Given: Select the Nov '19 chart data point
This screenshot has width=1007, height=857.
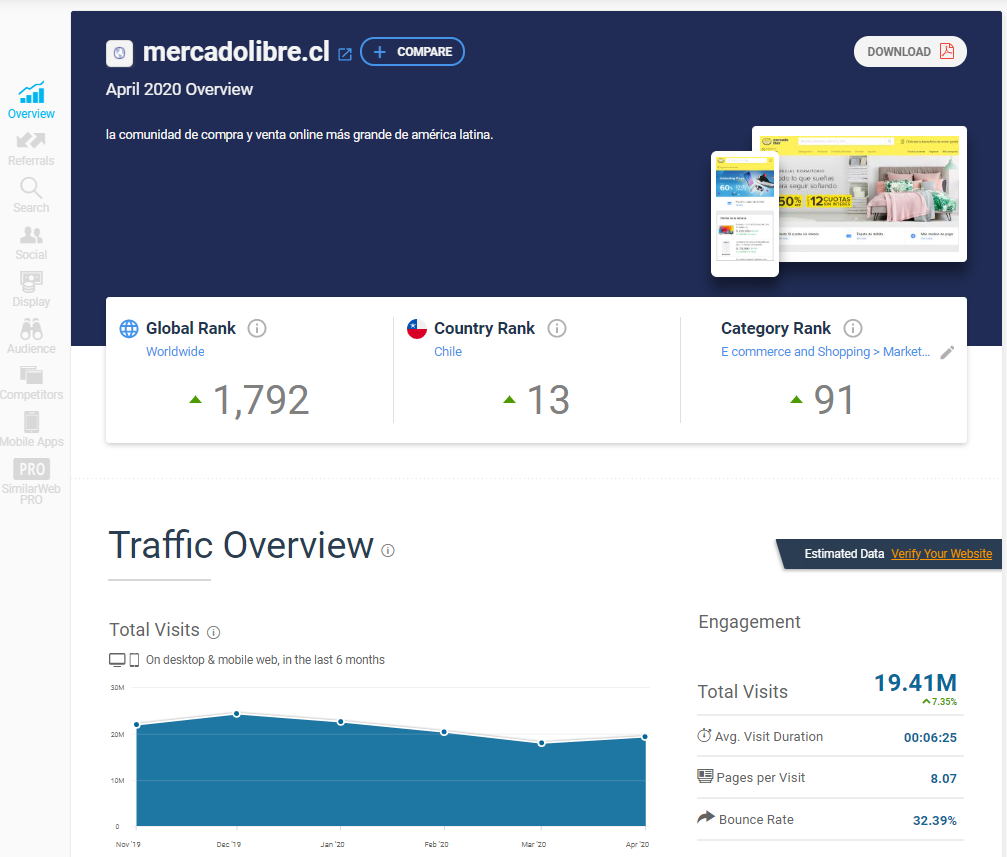Looking at the screenshot, I should coord(137,725).
